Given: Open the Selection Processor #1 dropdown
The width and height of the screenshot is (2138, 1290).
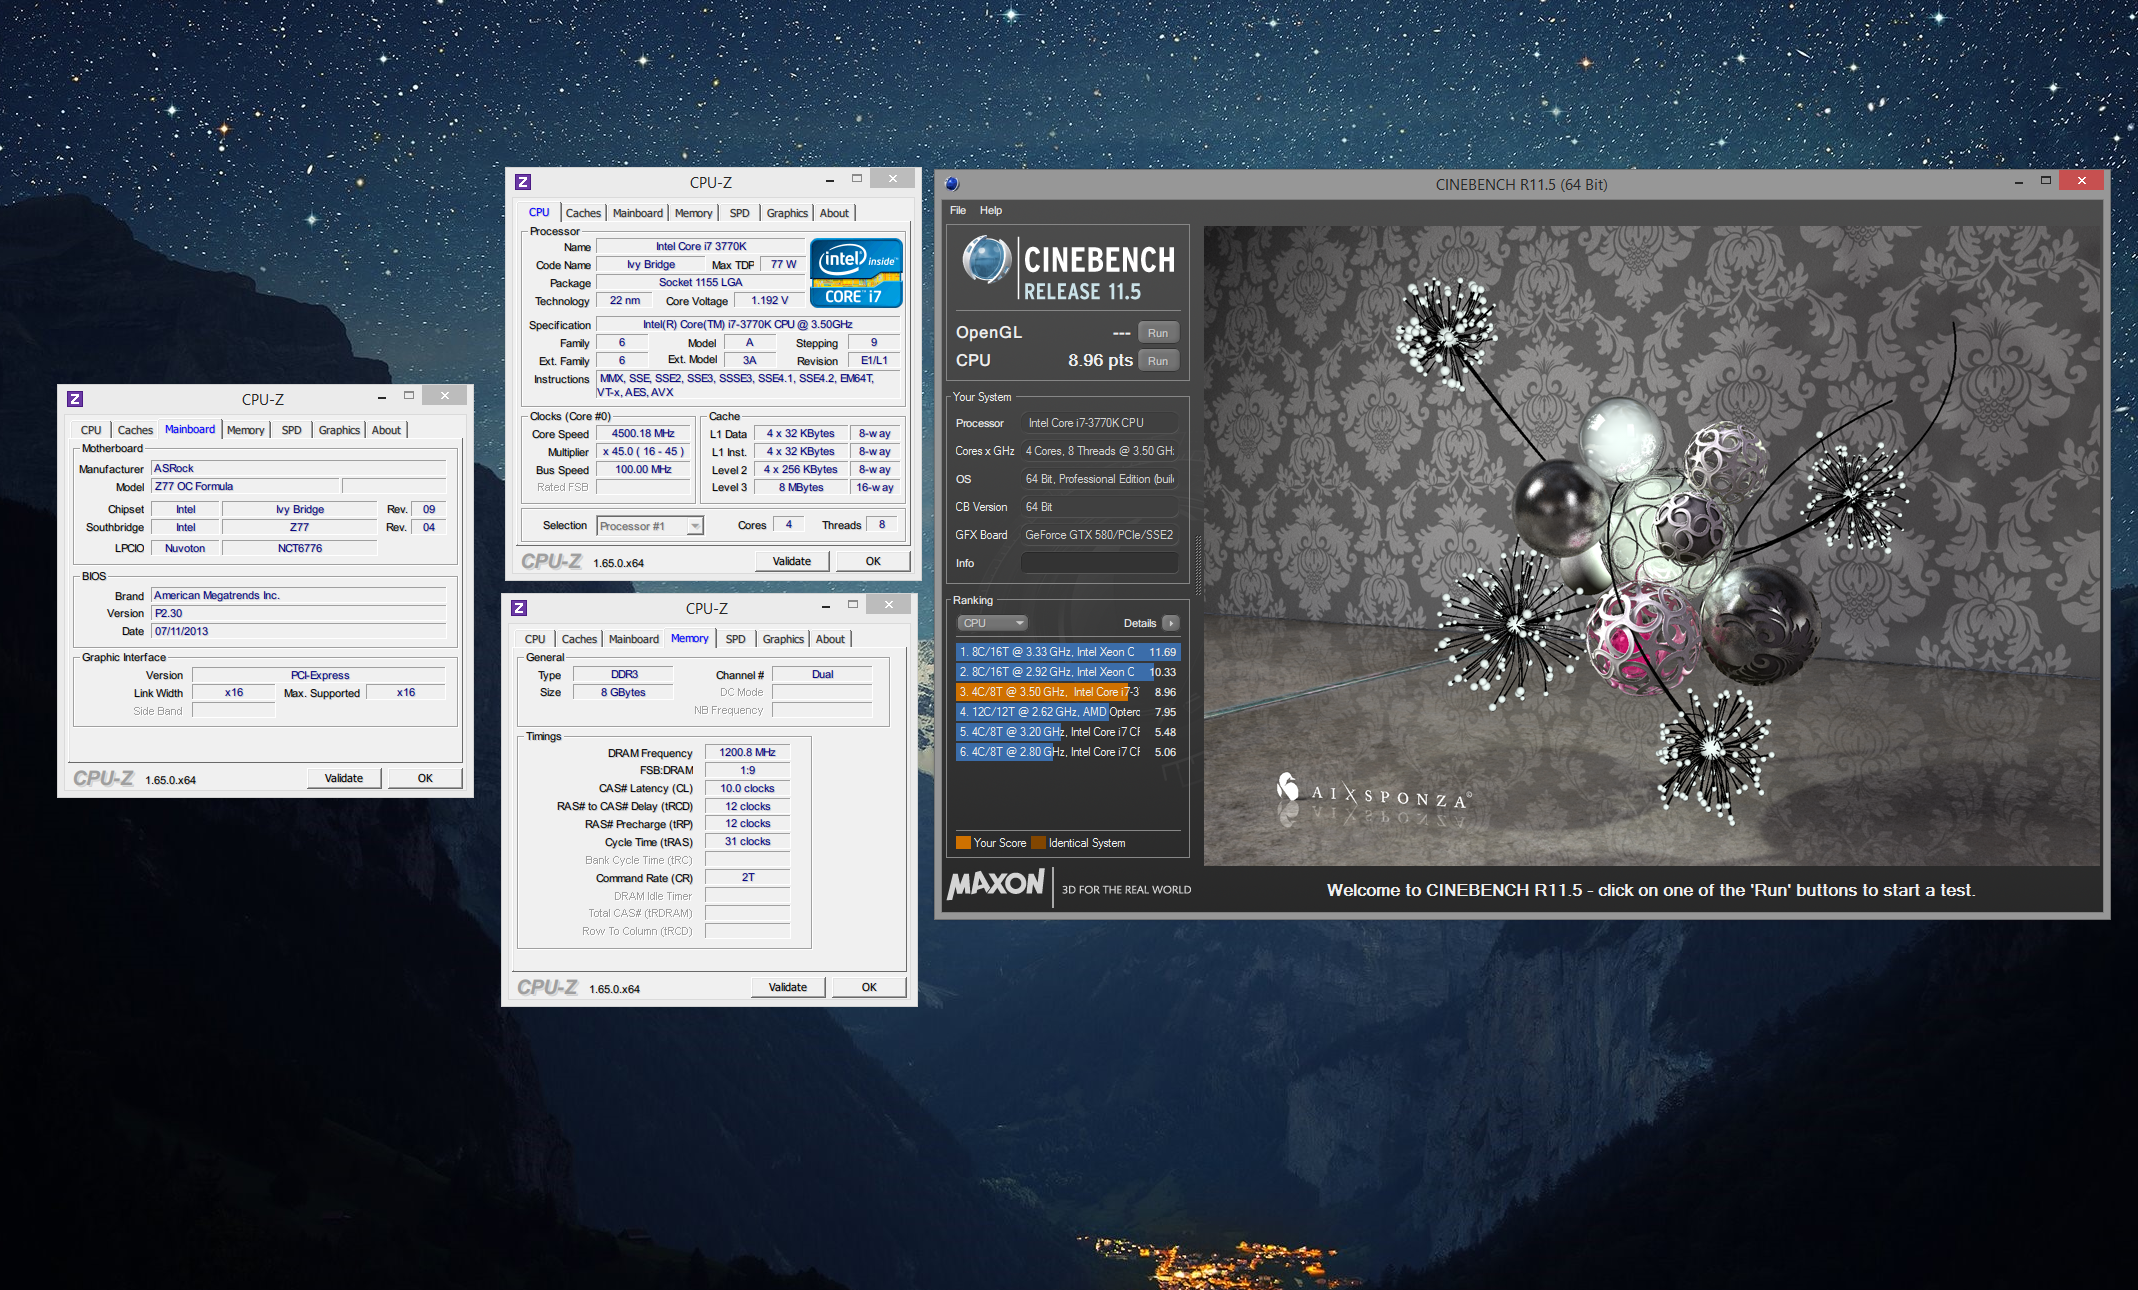Looking at the screenshot, I should tap(695, 526).
